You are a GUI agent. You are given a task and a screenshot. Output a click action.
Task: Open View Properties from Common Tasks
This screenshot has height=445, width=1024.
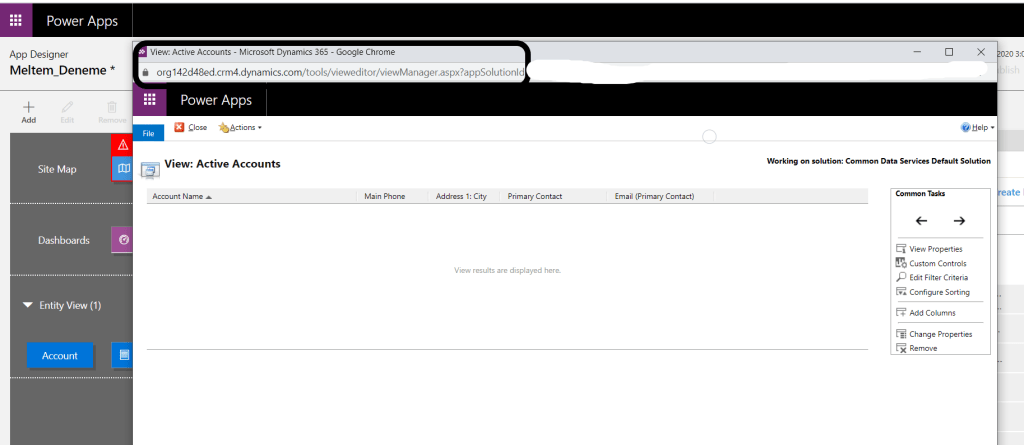click(x=935, y=249)
